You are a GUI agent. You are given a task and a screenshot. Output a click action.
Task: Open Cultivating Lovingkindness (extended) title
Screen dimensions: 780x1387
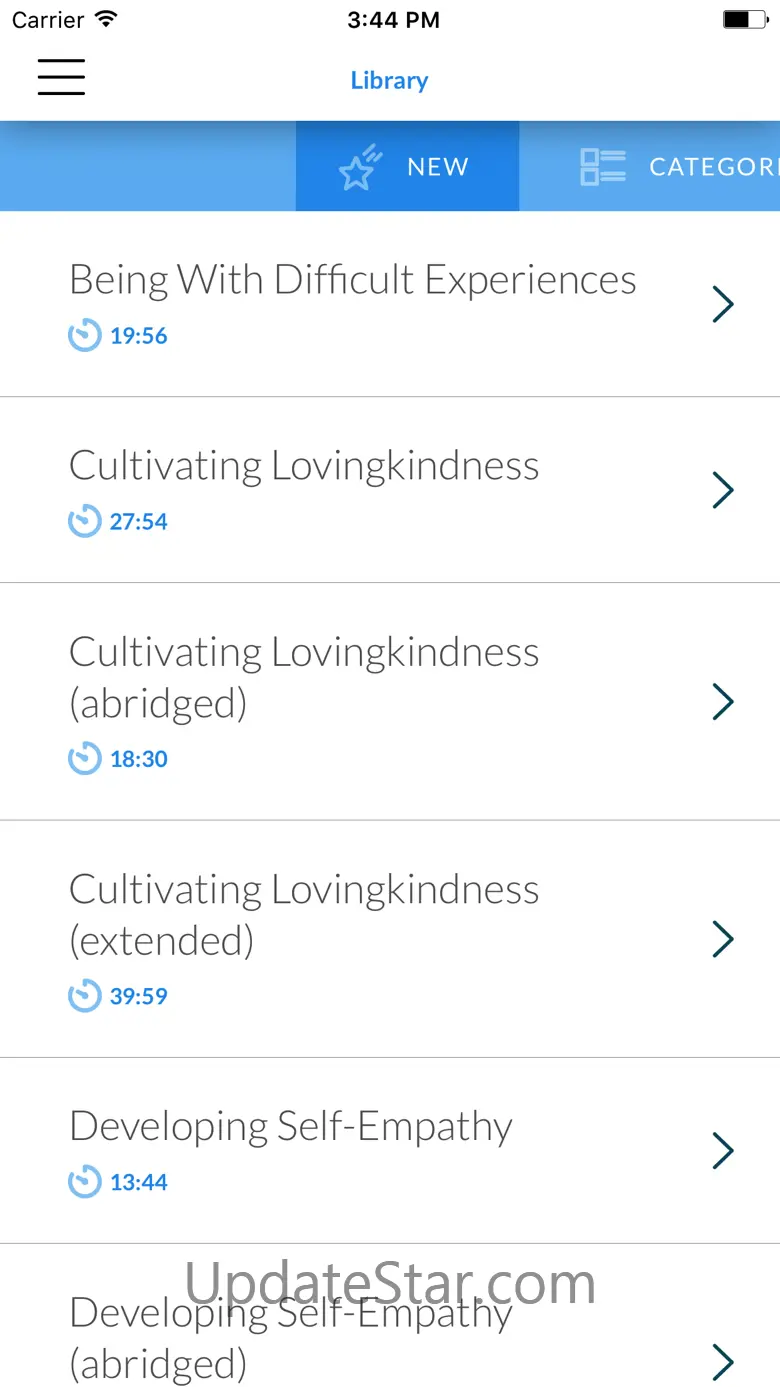point(304,914)
